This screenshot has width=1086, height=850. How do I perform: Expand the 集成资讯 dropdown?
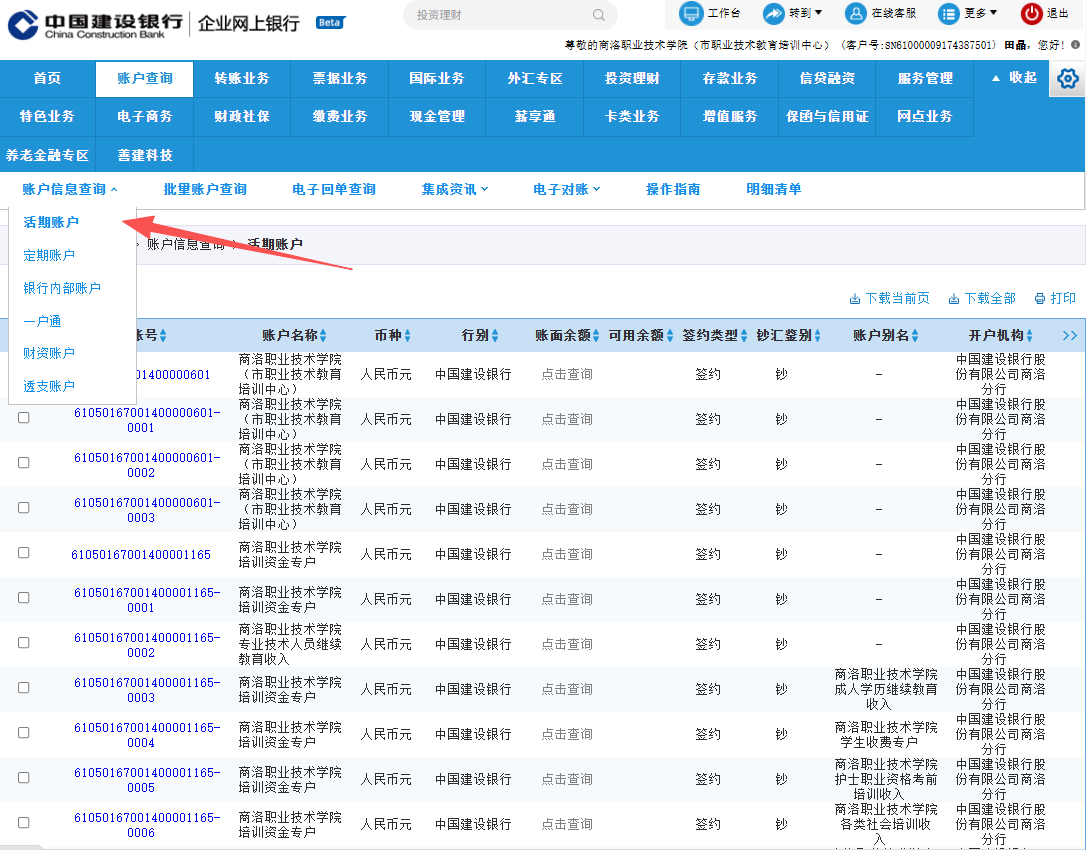point(455,189)
